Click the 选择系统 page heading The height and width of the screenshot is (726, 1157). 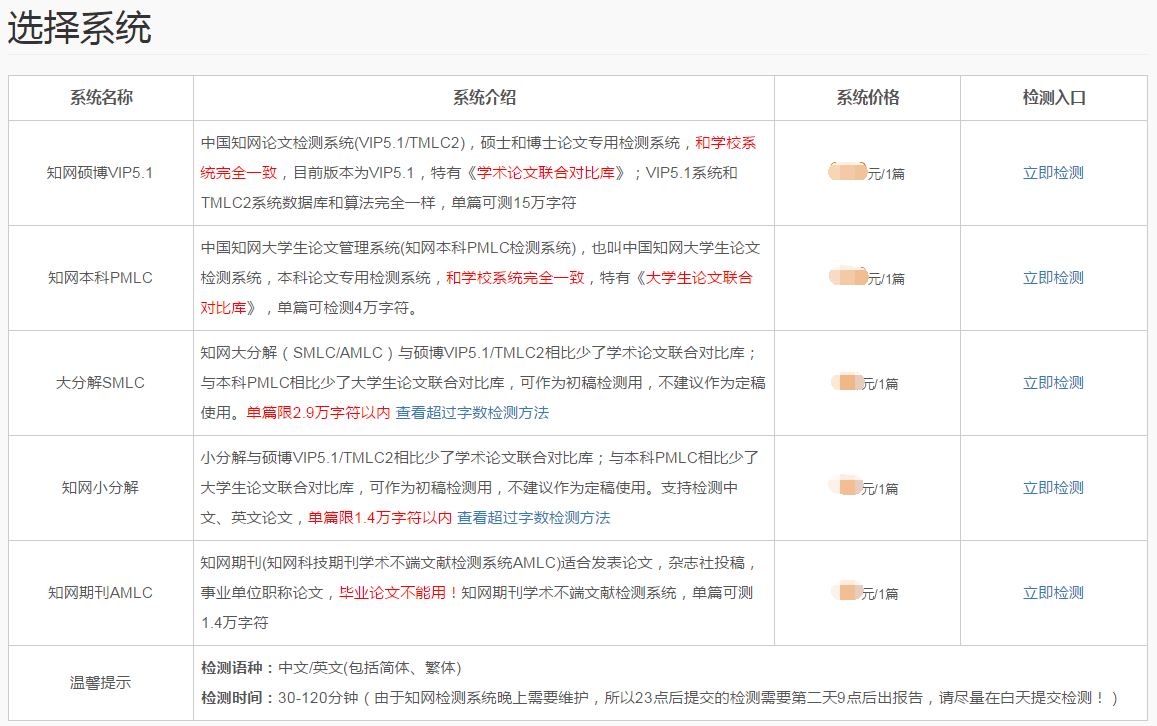click(x=80, y=29)
